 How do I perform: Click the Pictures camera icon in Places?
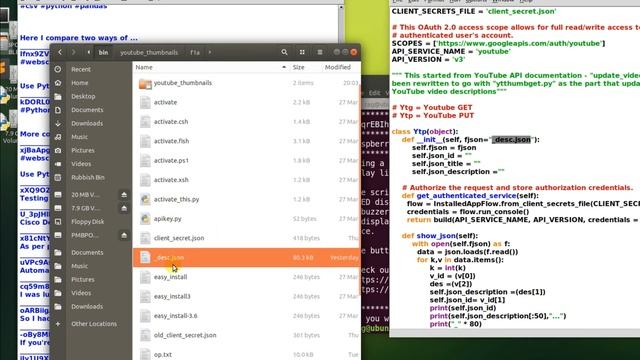(58, 150)
